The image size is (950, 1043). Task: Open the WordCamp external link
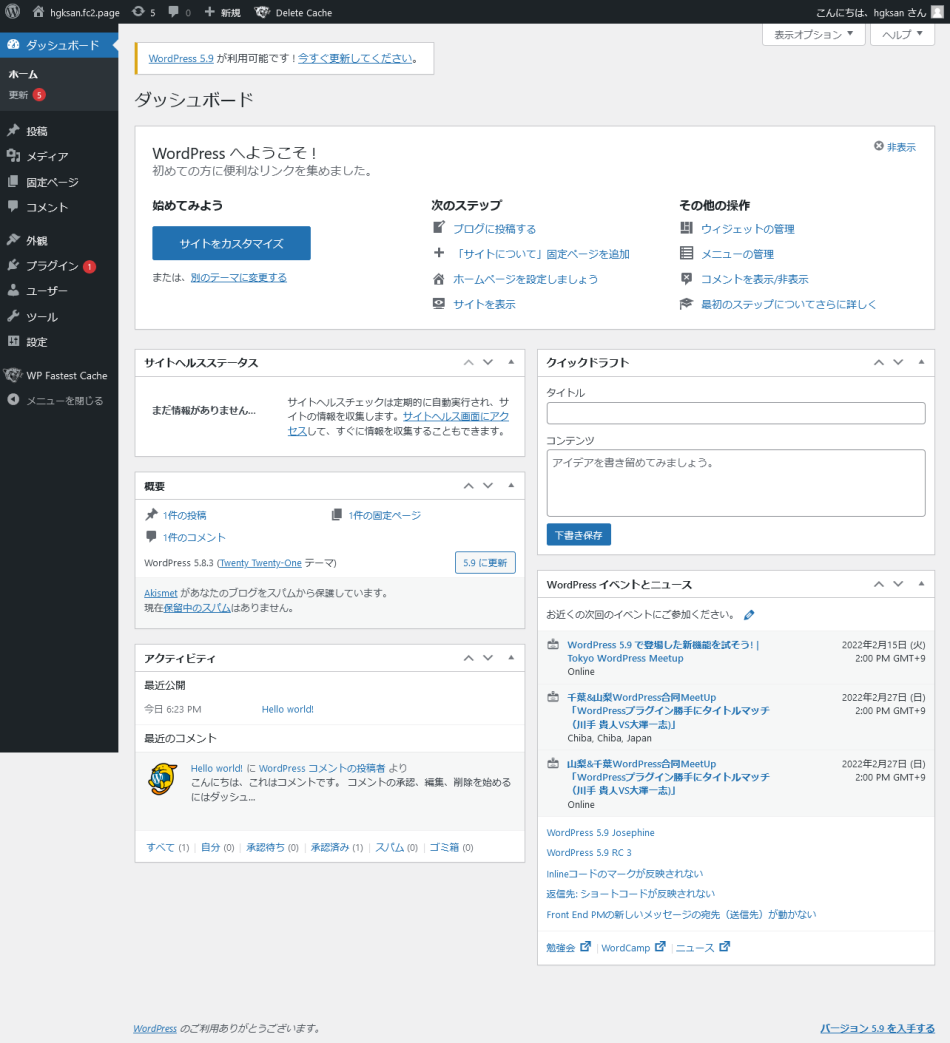pyautogui.click(x=633, y=948)
